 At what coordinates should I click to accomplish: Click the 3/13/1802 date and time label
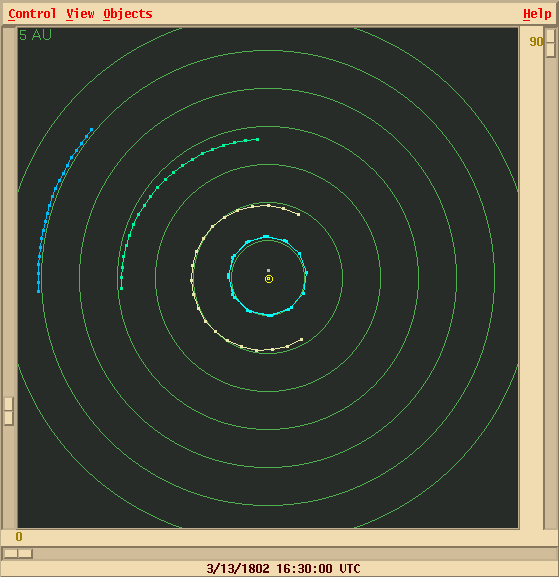tap(283, 569)
